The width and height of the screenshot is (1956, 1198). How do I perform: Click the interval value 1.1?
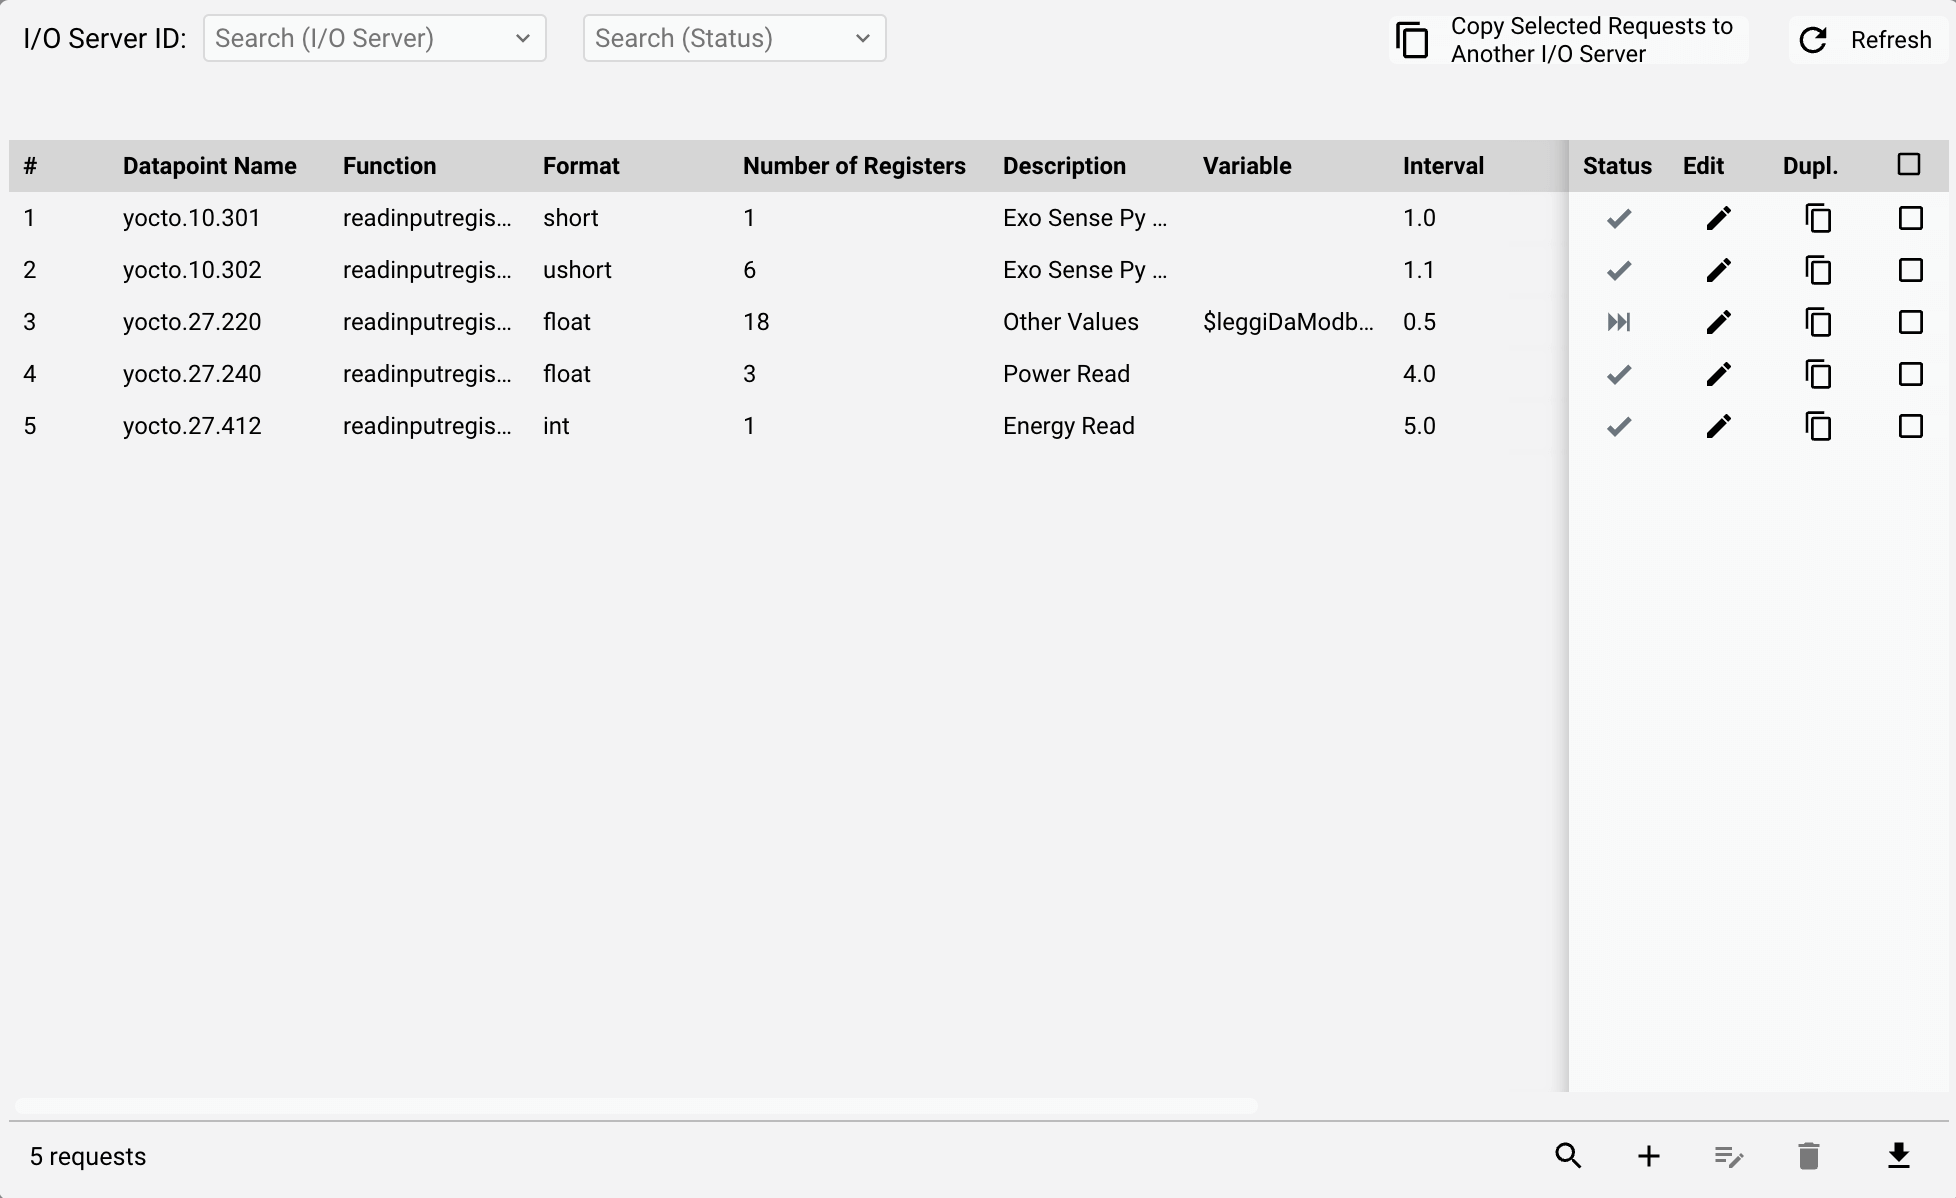[1419, 270]
